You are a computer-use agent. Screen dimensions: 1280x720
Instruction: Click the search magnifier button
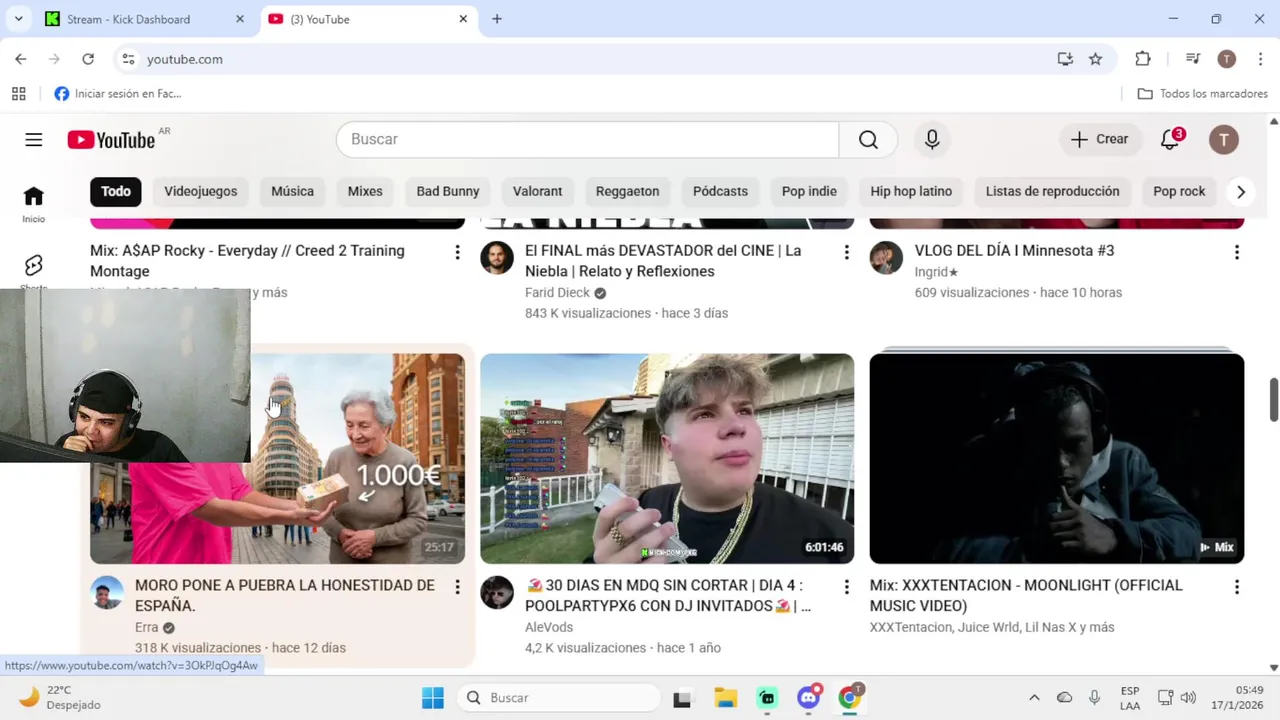tap(868, 139)
